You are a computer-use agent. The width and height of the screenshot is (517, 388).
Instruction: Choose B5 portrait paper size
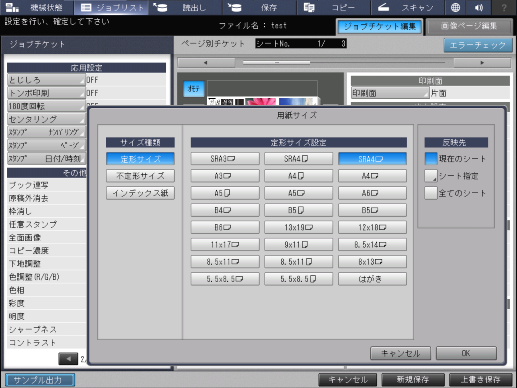299,210
